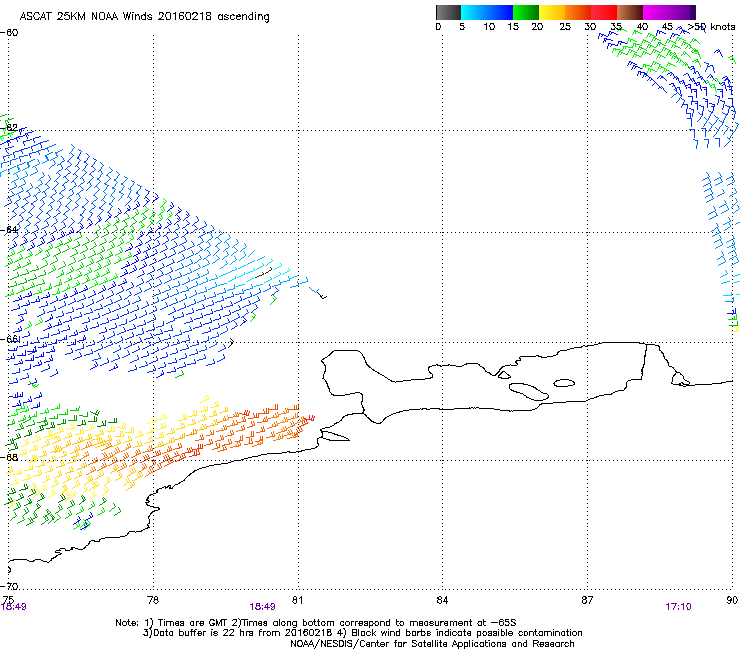
Task: Select the '-62' latitude label
Action: pyautogui.click(x=10, y=127)
